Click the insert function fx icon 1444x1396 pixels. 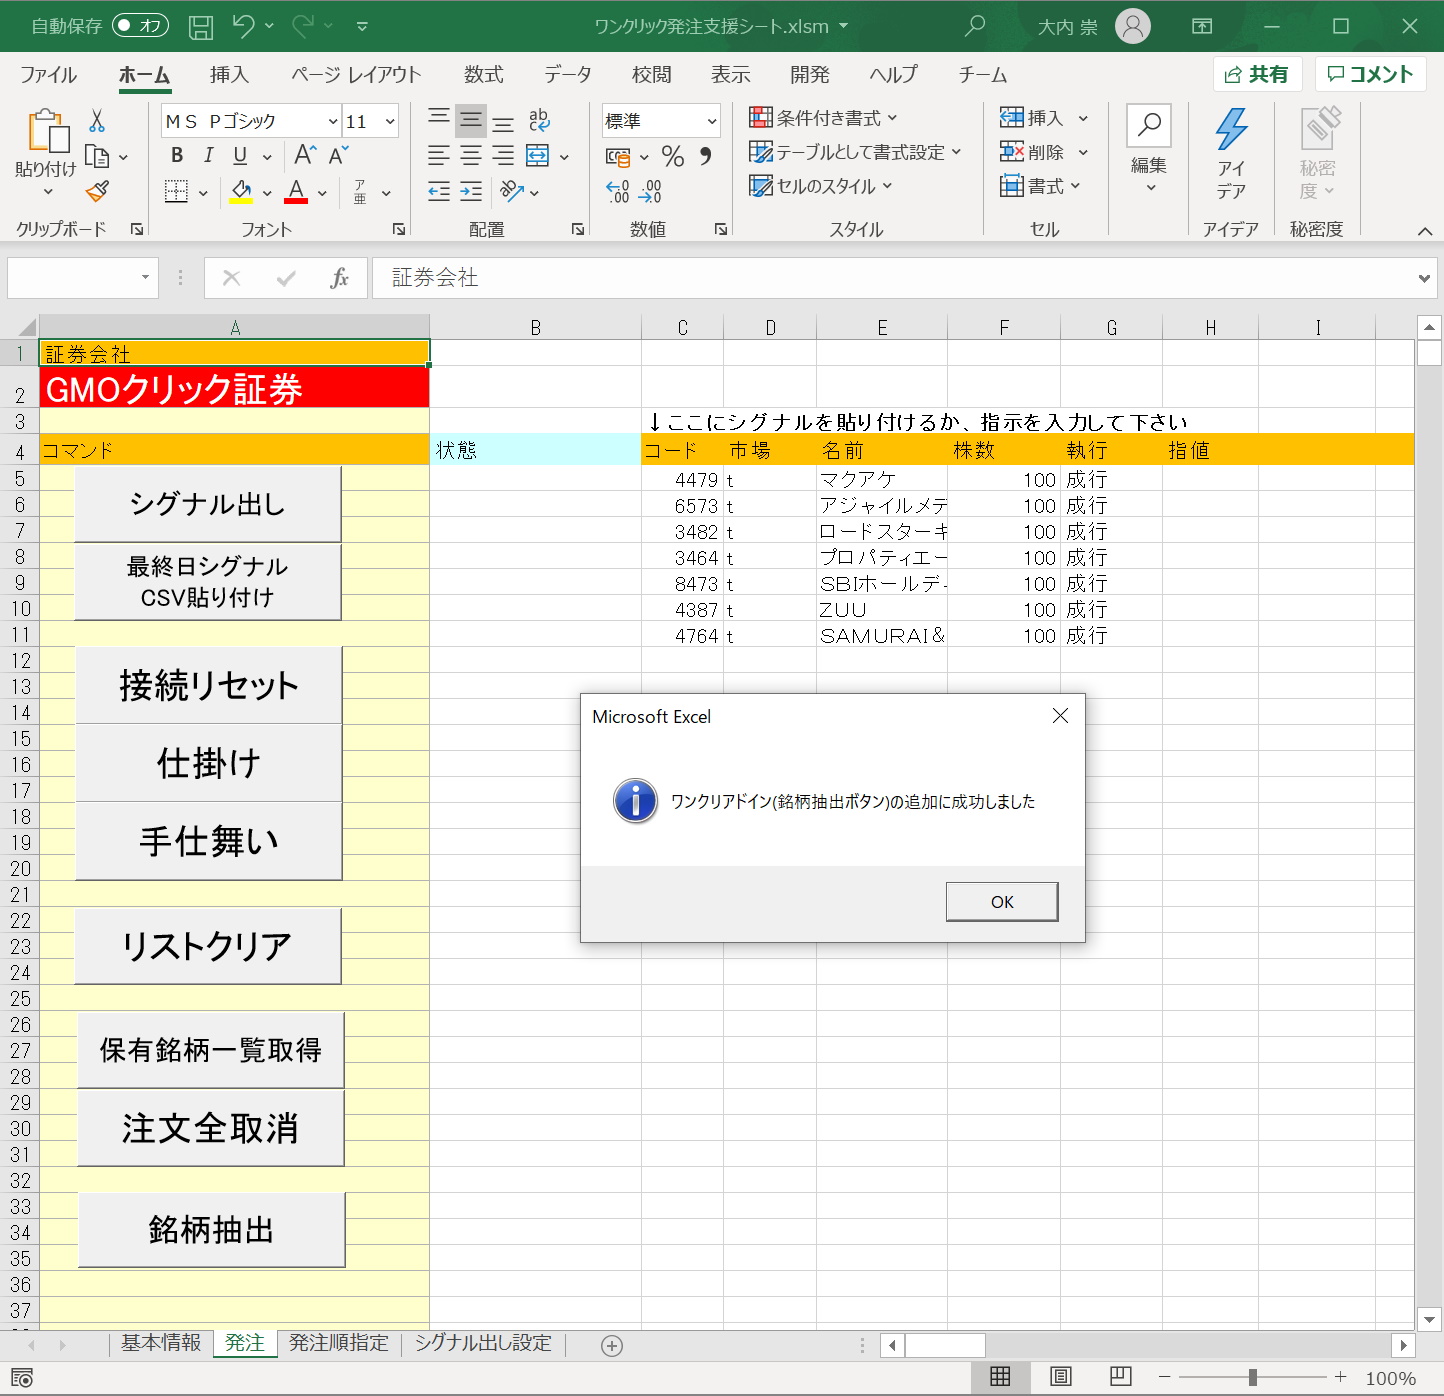click(x=339, y=278)
